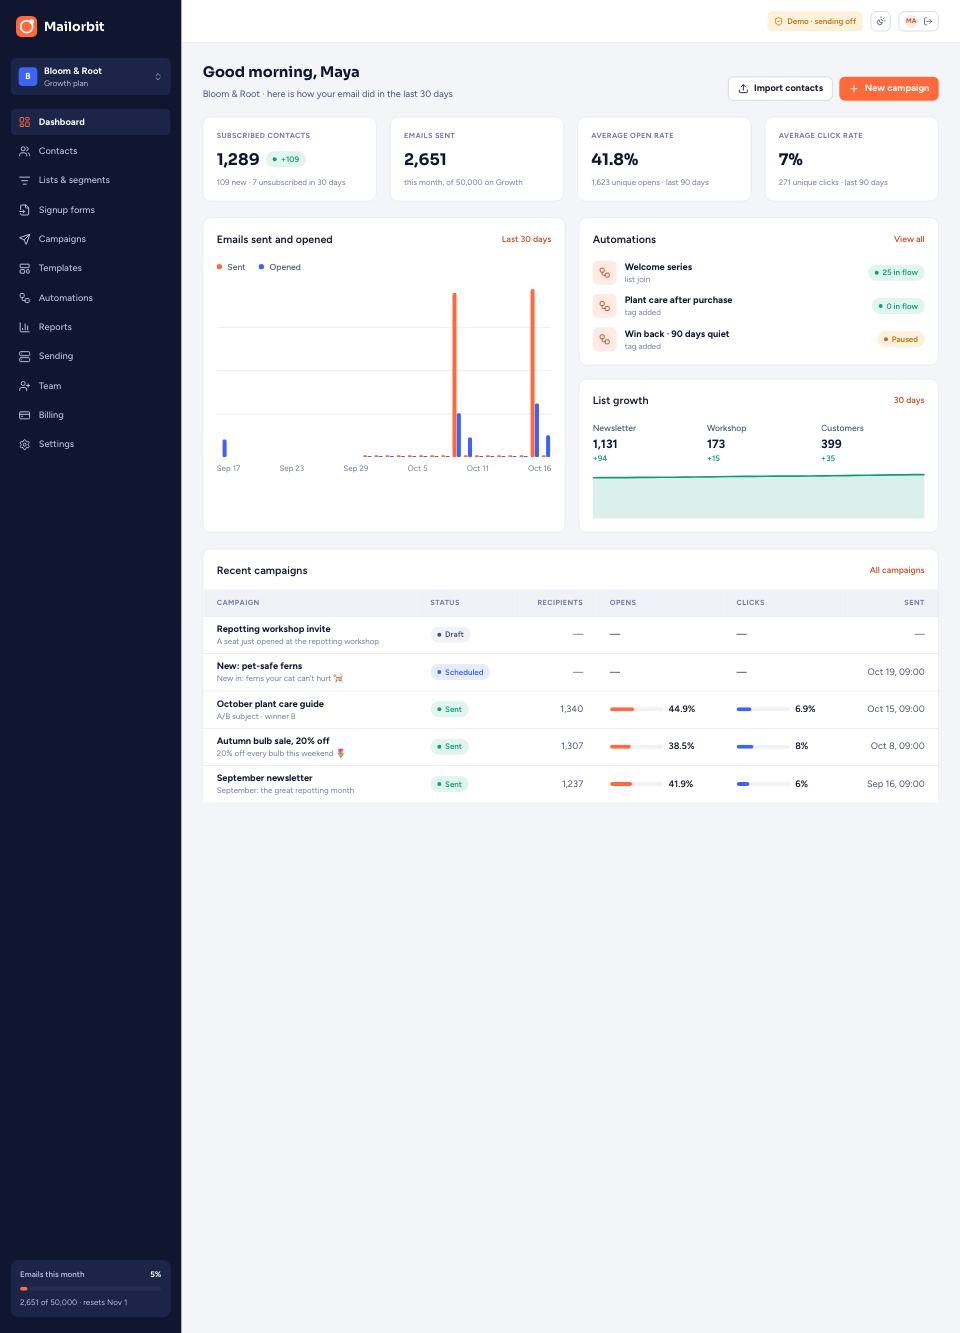
Task: Click Customers list count 399
Action: tap(831, 444)
